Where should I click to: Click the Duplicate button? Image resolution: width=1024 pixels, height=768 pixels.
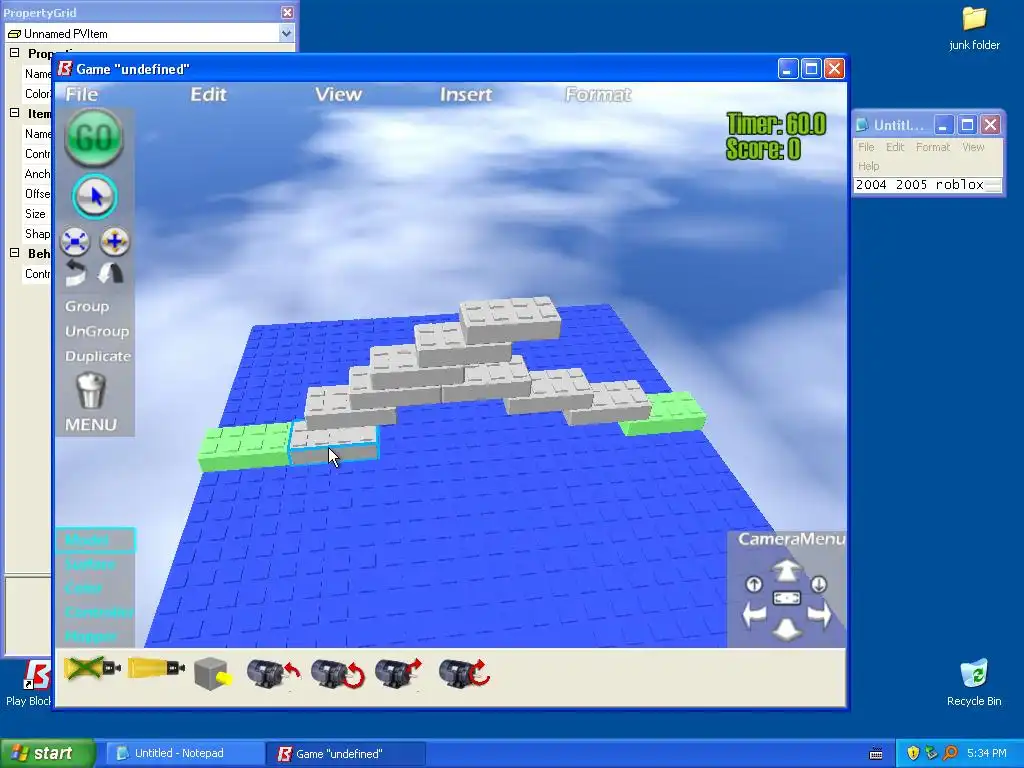(98, 356)
